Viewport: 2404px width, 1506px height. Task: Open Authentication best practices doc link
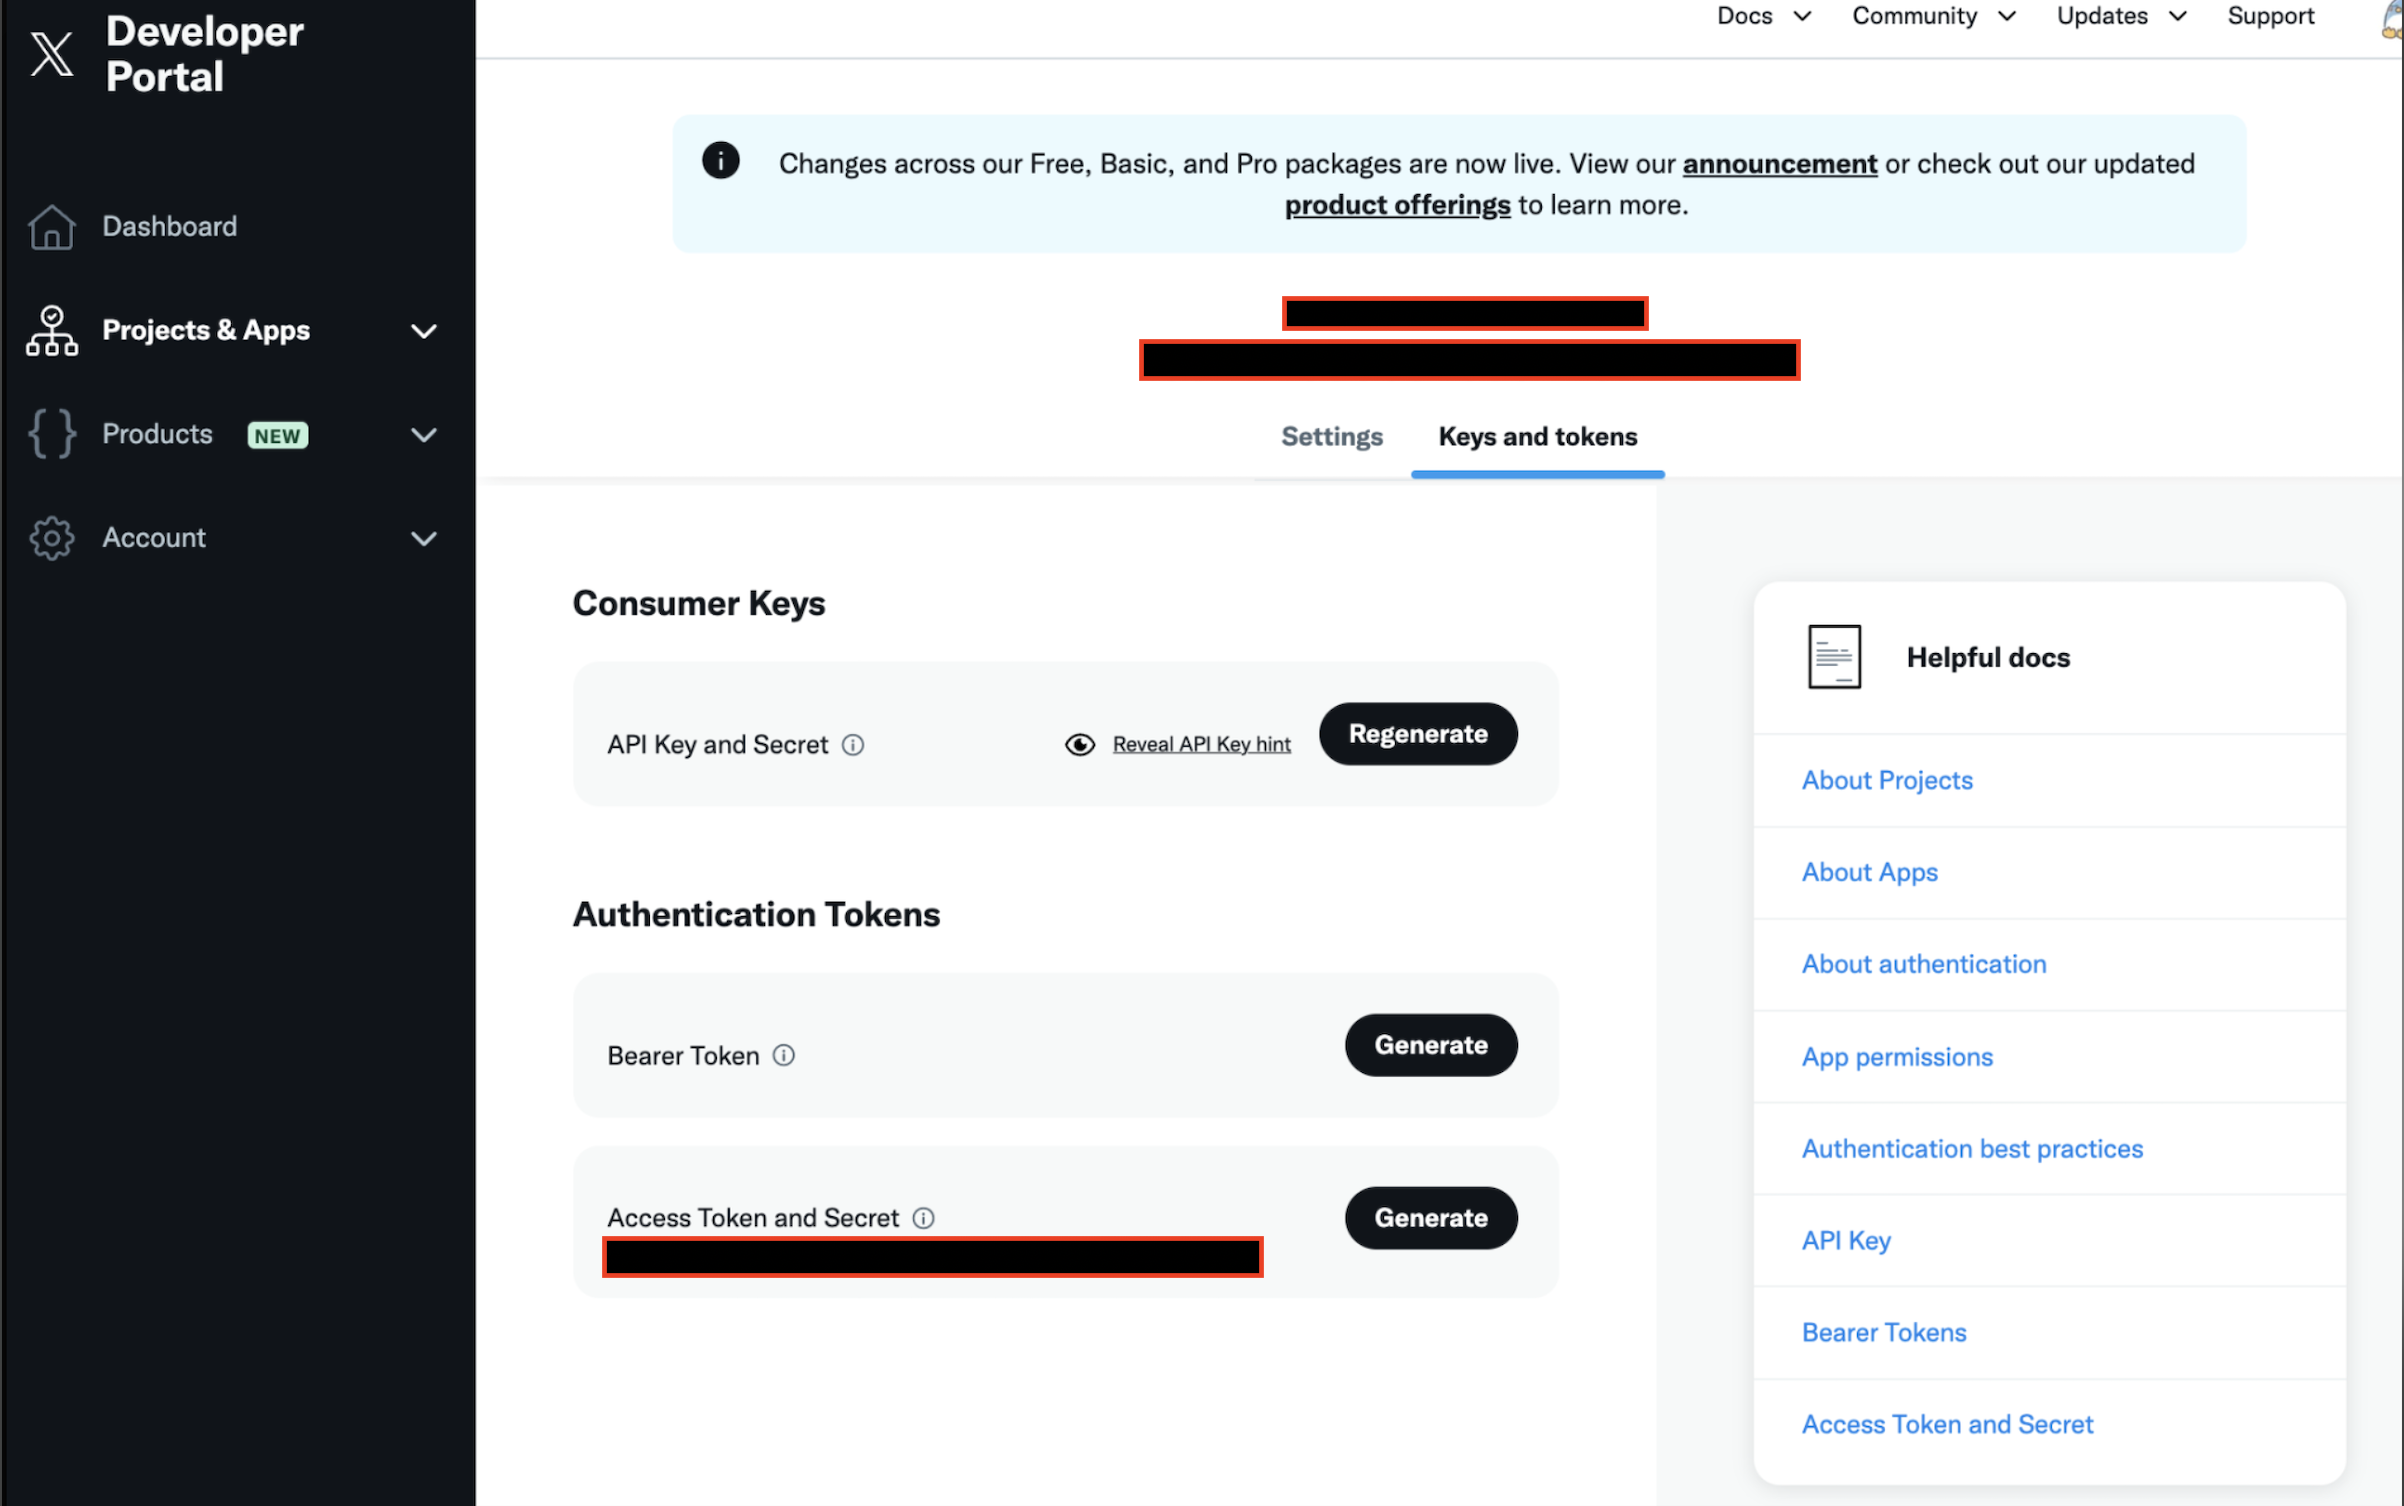1972,1148
